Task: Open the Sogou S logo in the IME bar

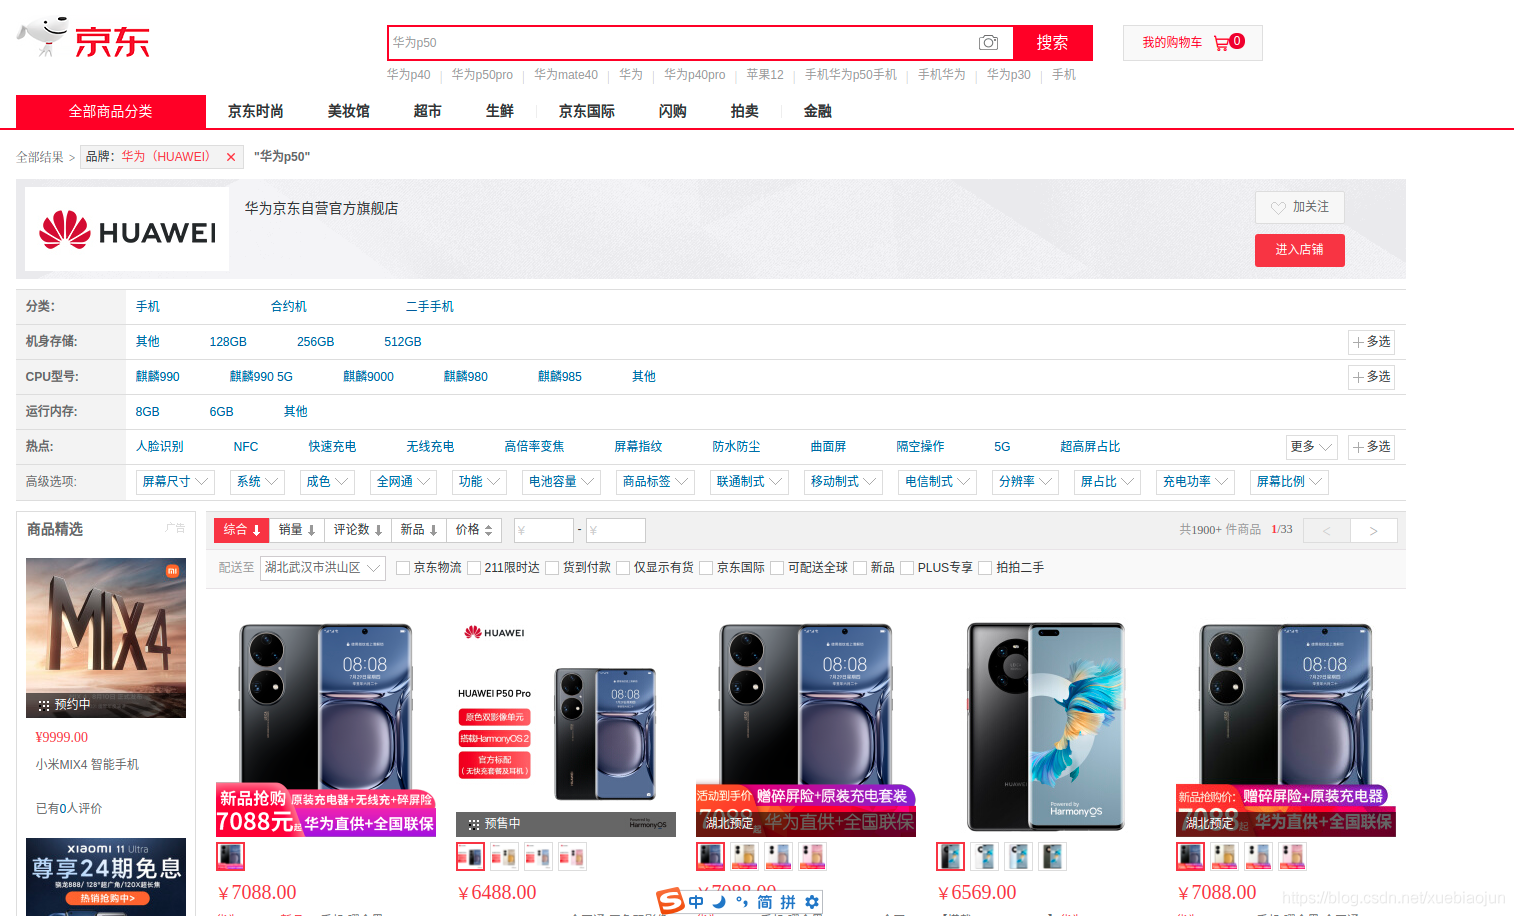Action: [670, 901]
